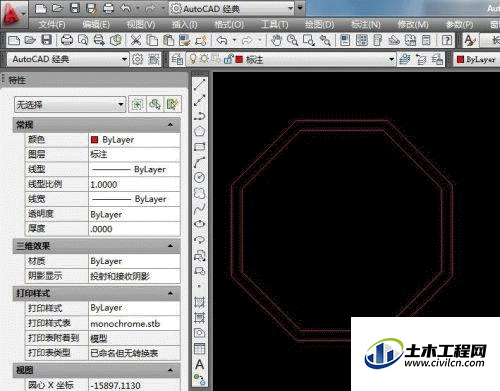
Task: Click the Plot Preview icon
Action: (83, 40)
